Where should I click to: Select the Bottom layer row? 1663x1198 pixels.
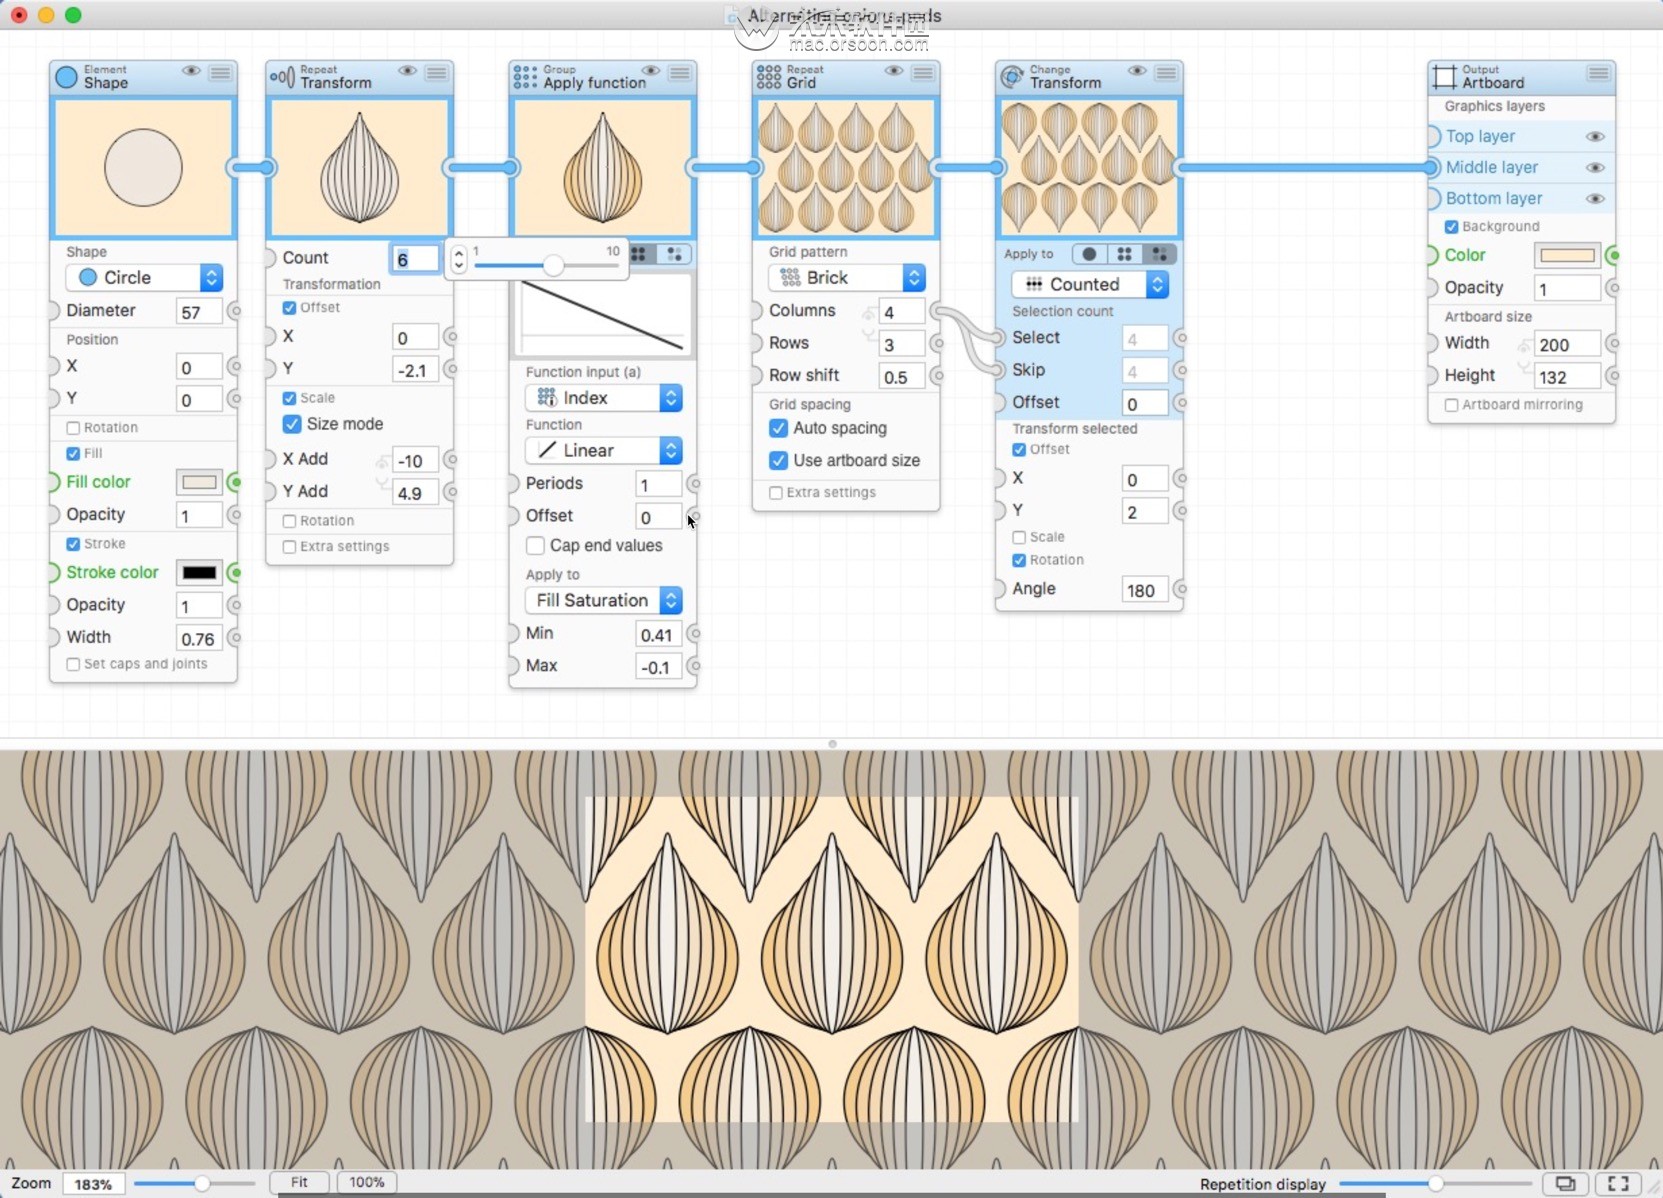[x=1521, y=198]
